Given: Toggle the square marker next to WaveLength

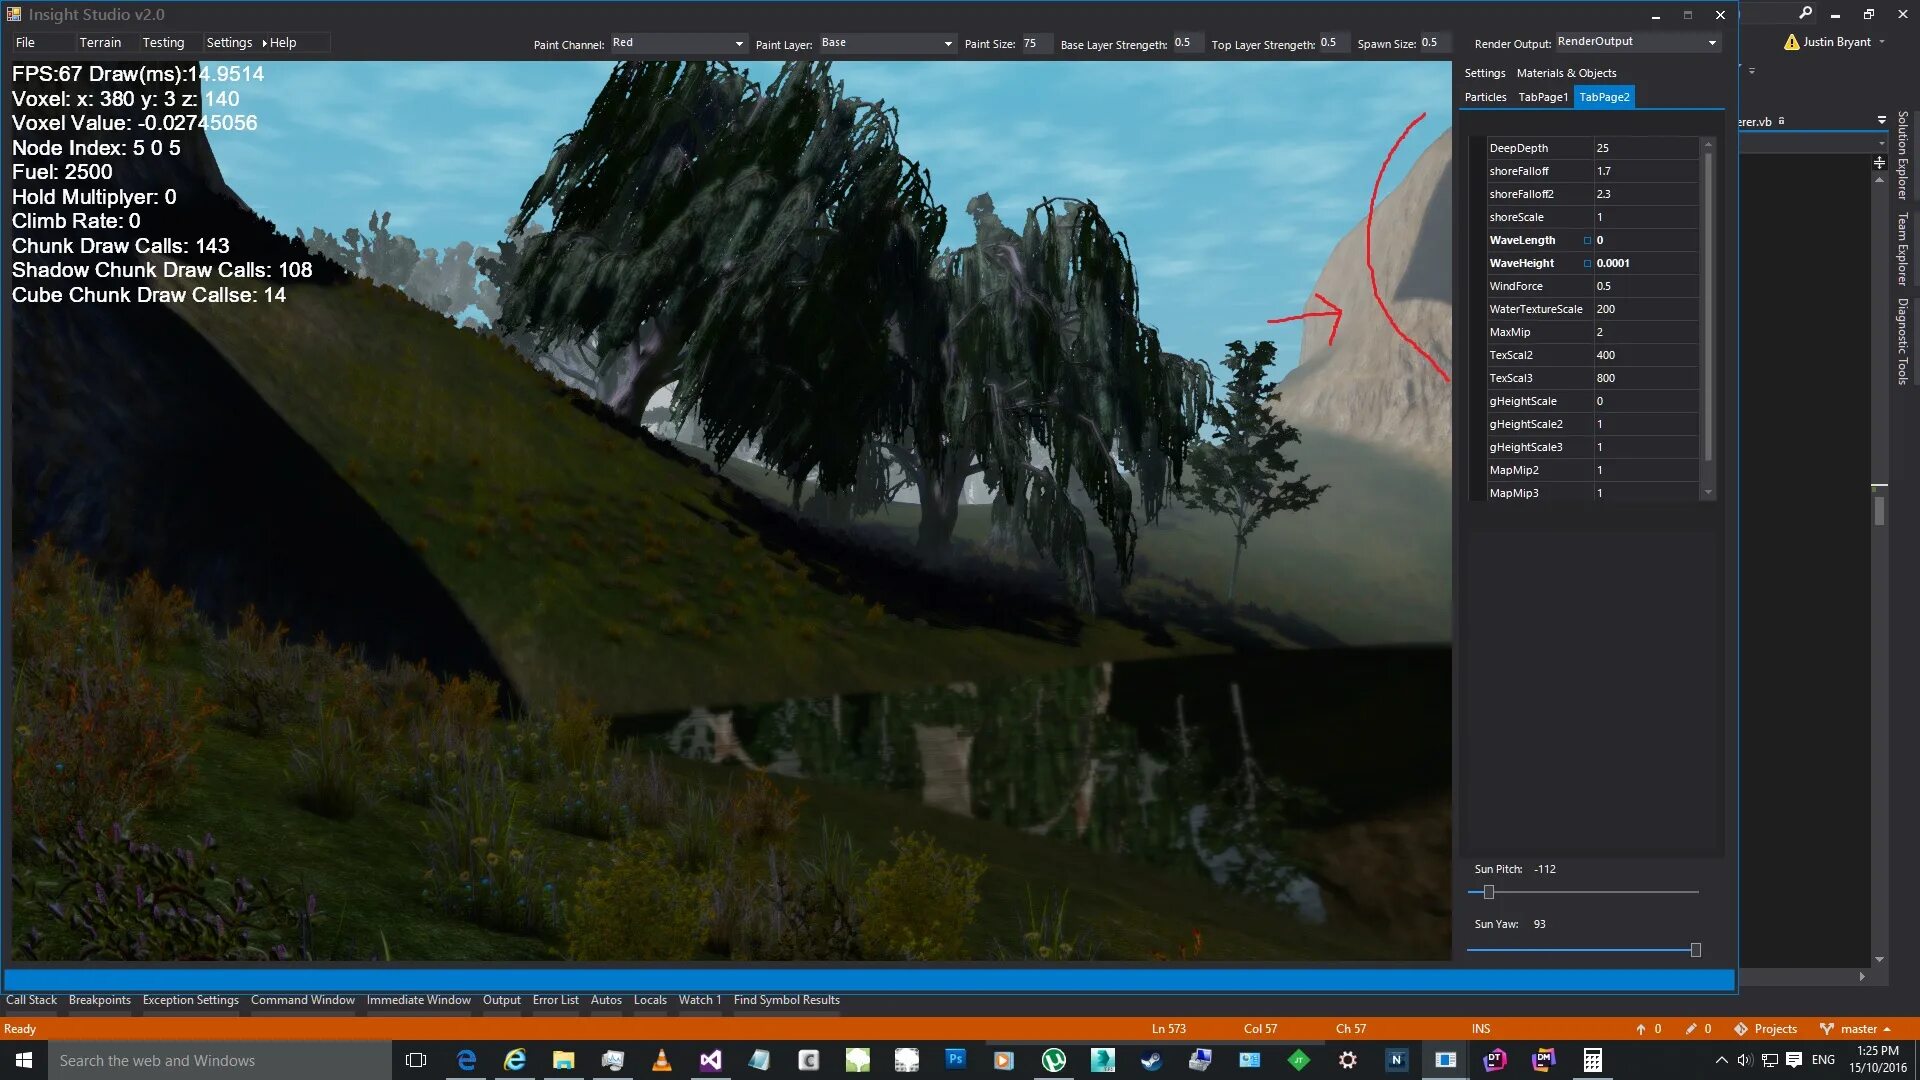Looking at the screenshot, I should [1587, 240].
